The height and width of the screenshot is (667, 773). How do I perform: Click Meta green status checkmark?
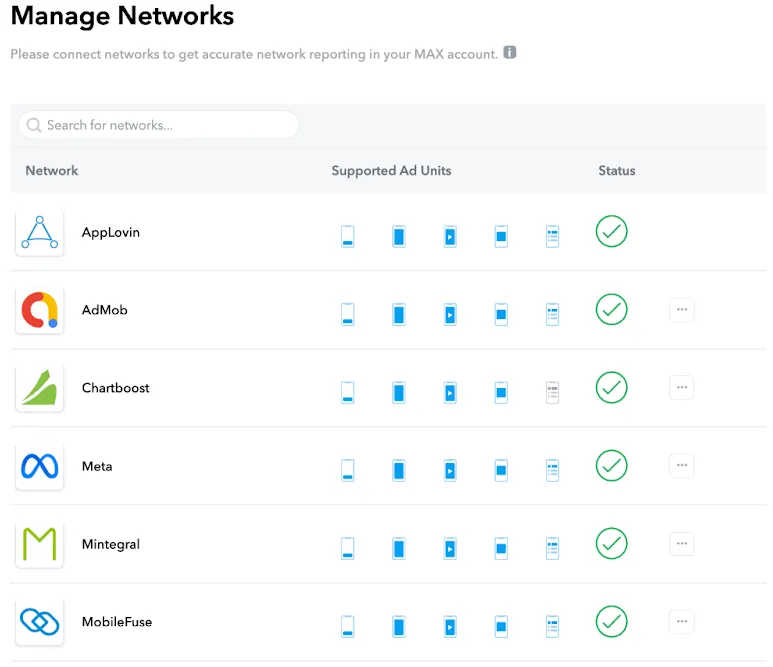click(x=611, y=465)
